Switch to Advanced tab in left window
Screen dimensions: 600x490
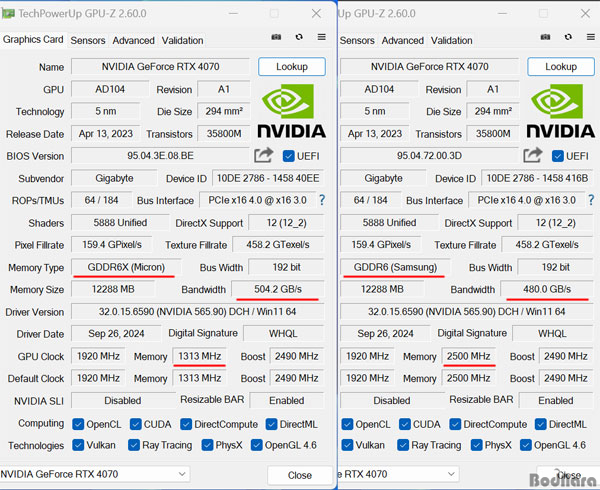133,40
